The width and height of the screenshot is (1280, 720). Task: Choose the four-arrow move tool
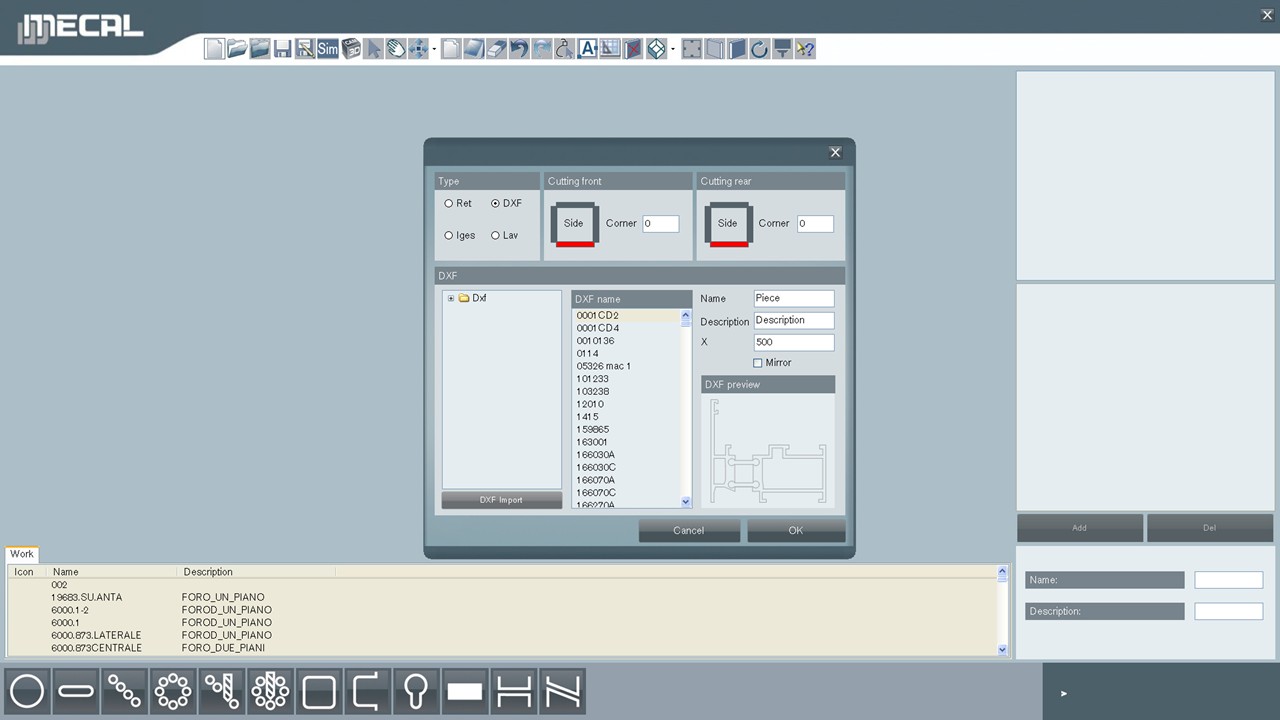point(418,48)
